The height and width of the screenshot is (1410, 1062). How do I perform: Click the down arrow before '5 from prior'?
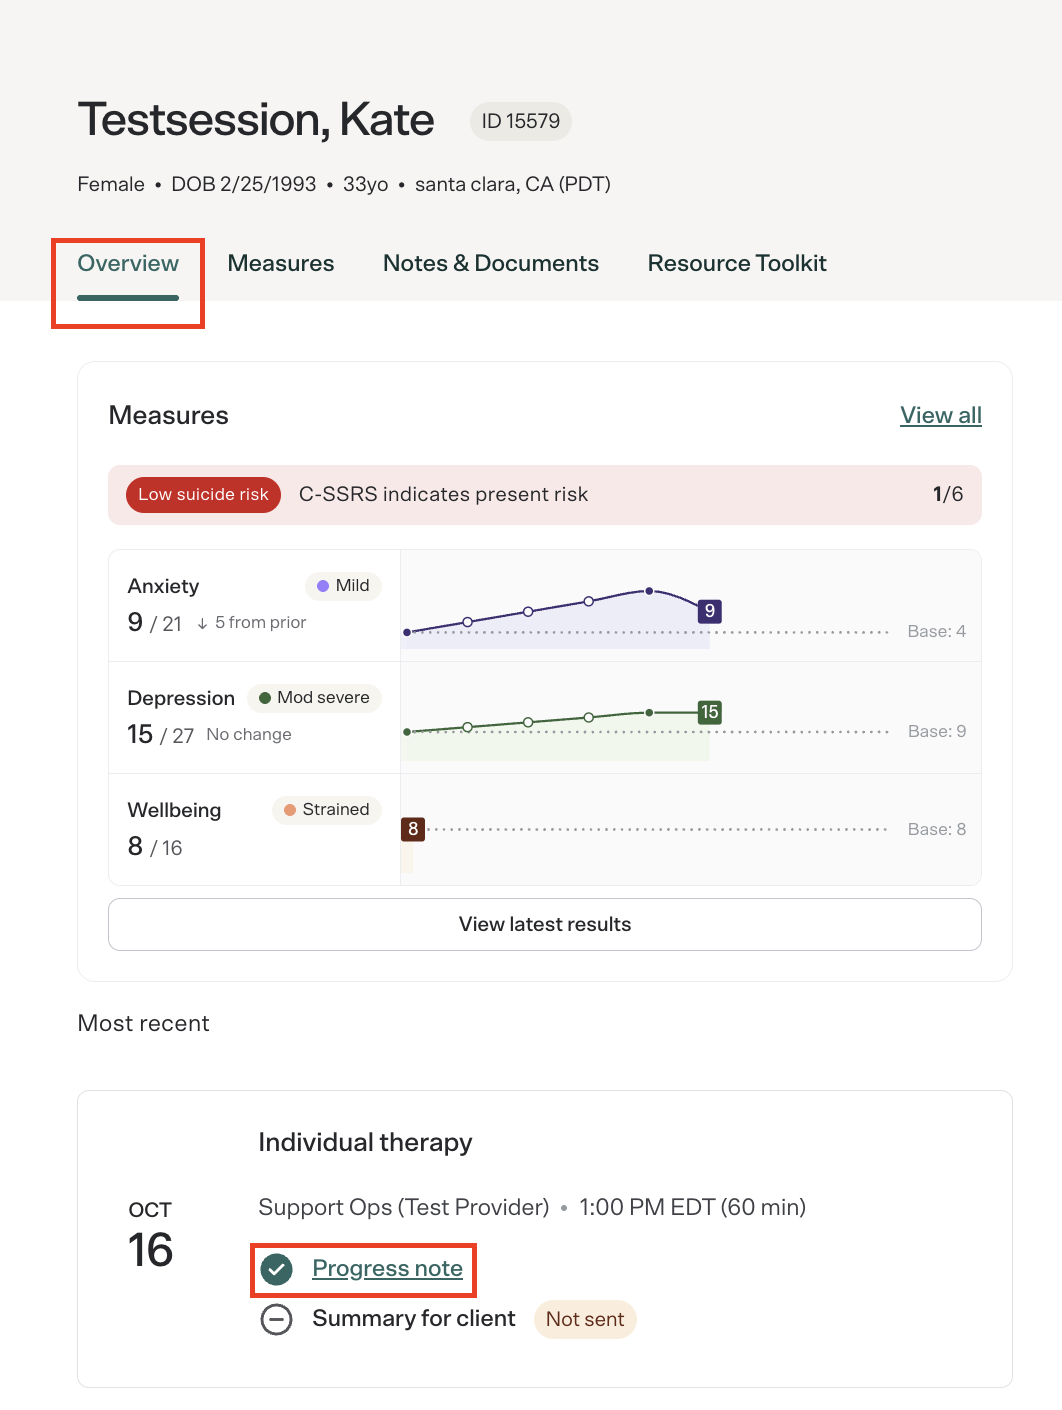click(202, 623)
